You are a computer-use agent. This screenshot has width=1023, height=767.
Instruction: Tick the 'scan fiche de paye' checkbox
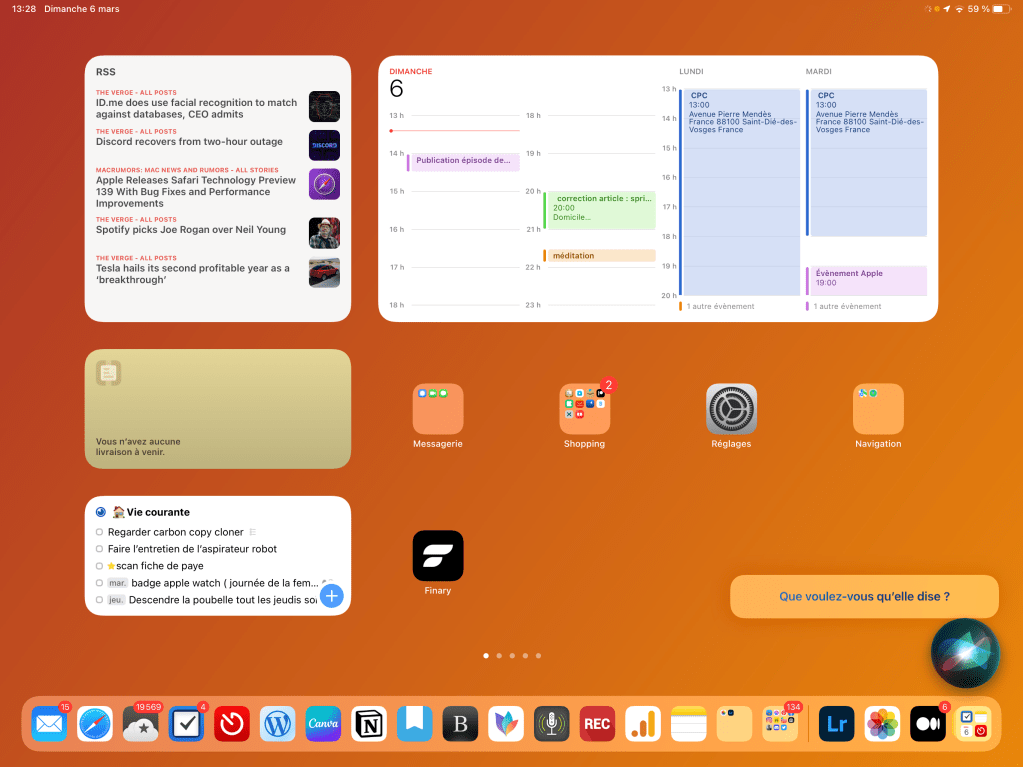point(99,566)
